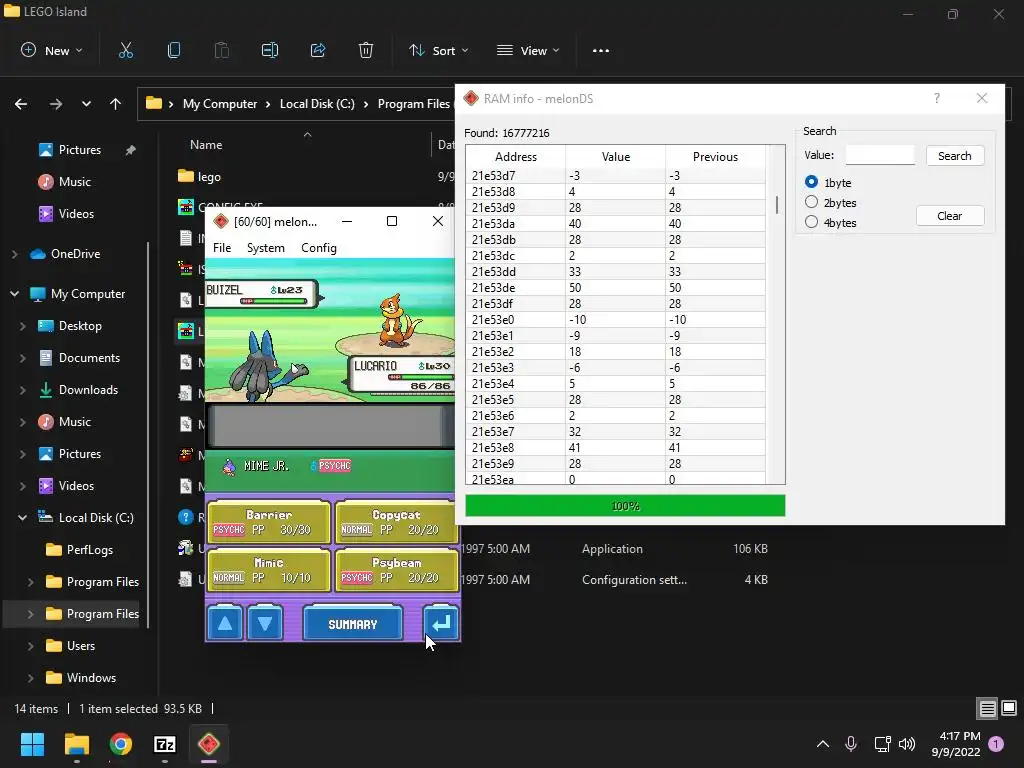Collapse the My Computer tree node
1024x768 pixels.
coord(14,294)
